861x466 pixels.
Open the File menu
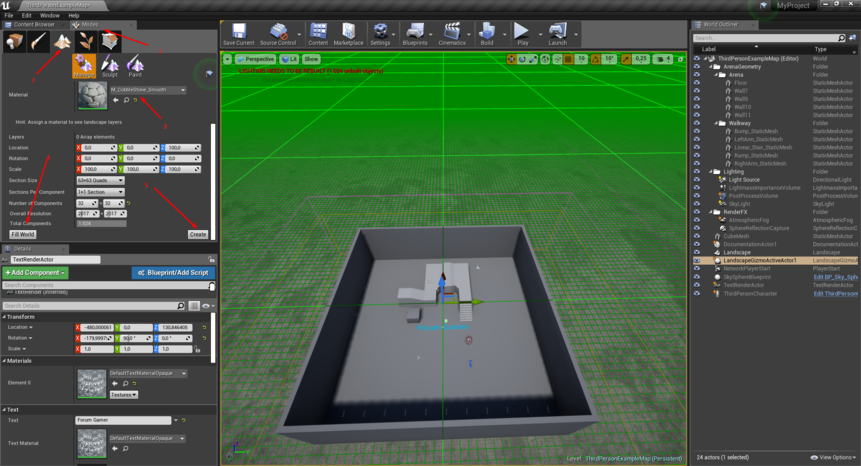(x=9, y=15)
